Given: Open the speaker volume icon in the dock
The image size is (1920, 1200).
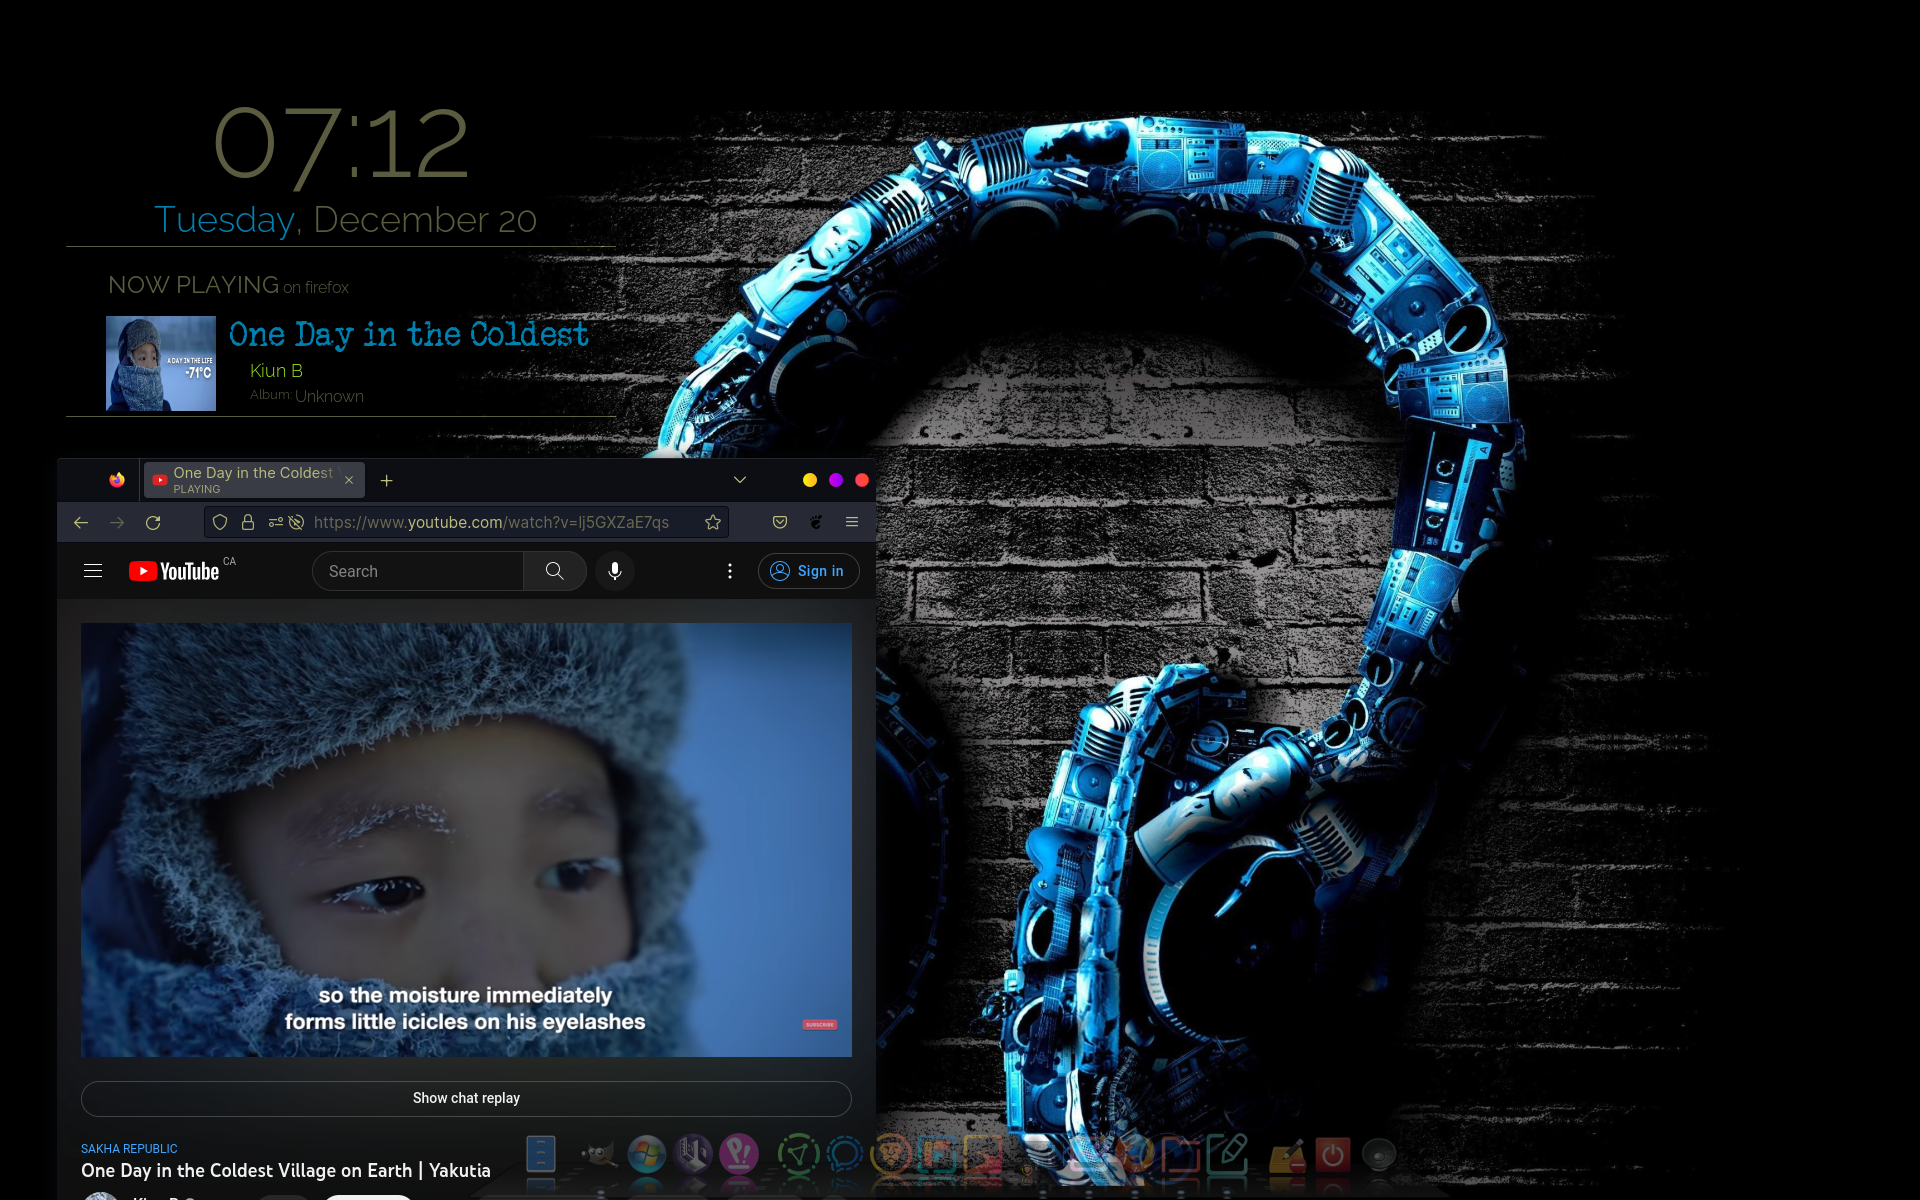Looking at the screenshot, I should click(x=1379, y=1155).
